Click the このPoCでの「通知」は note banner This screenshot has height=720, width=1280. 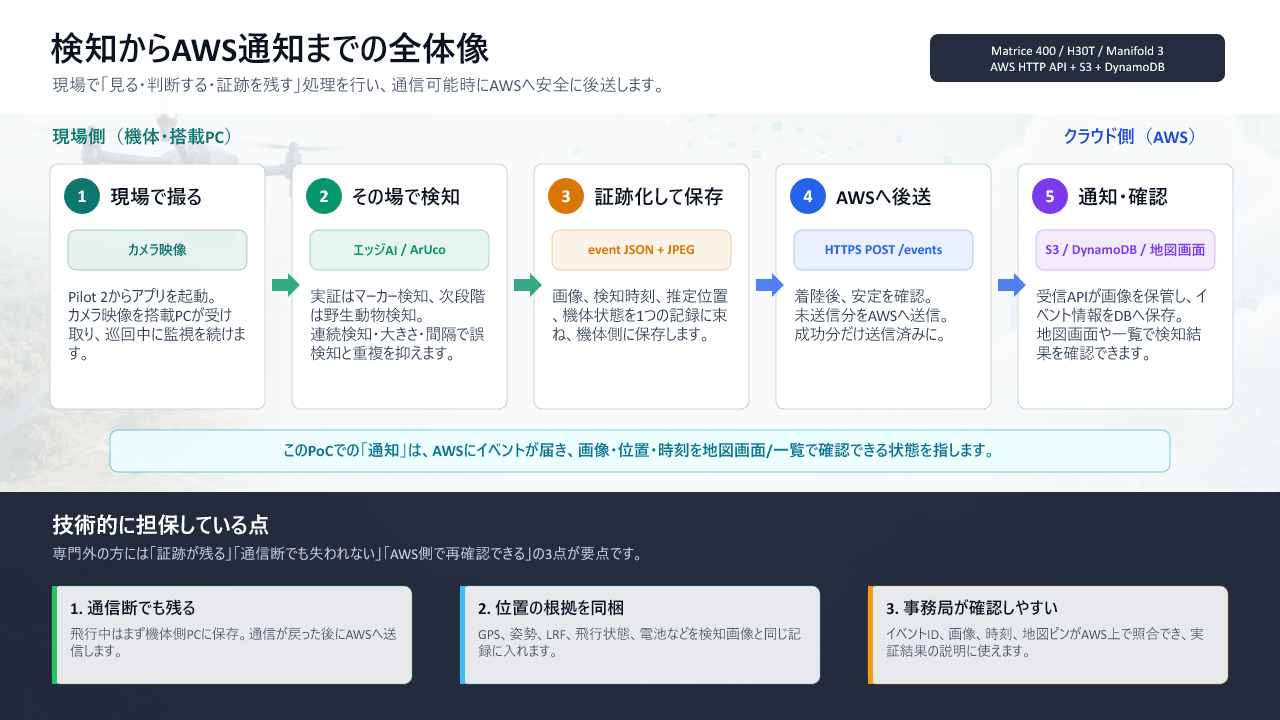tap(640, 451)
